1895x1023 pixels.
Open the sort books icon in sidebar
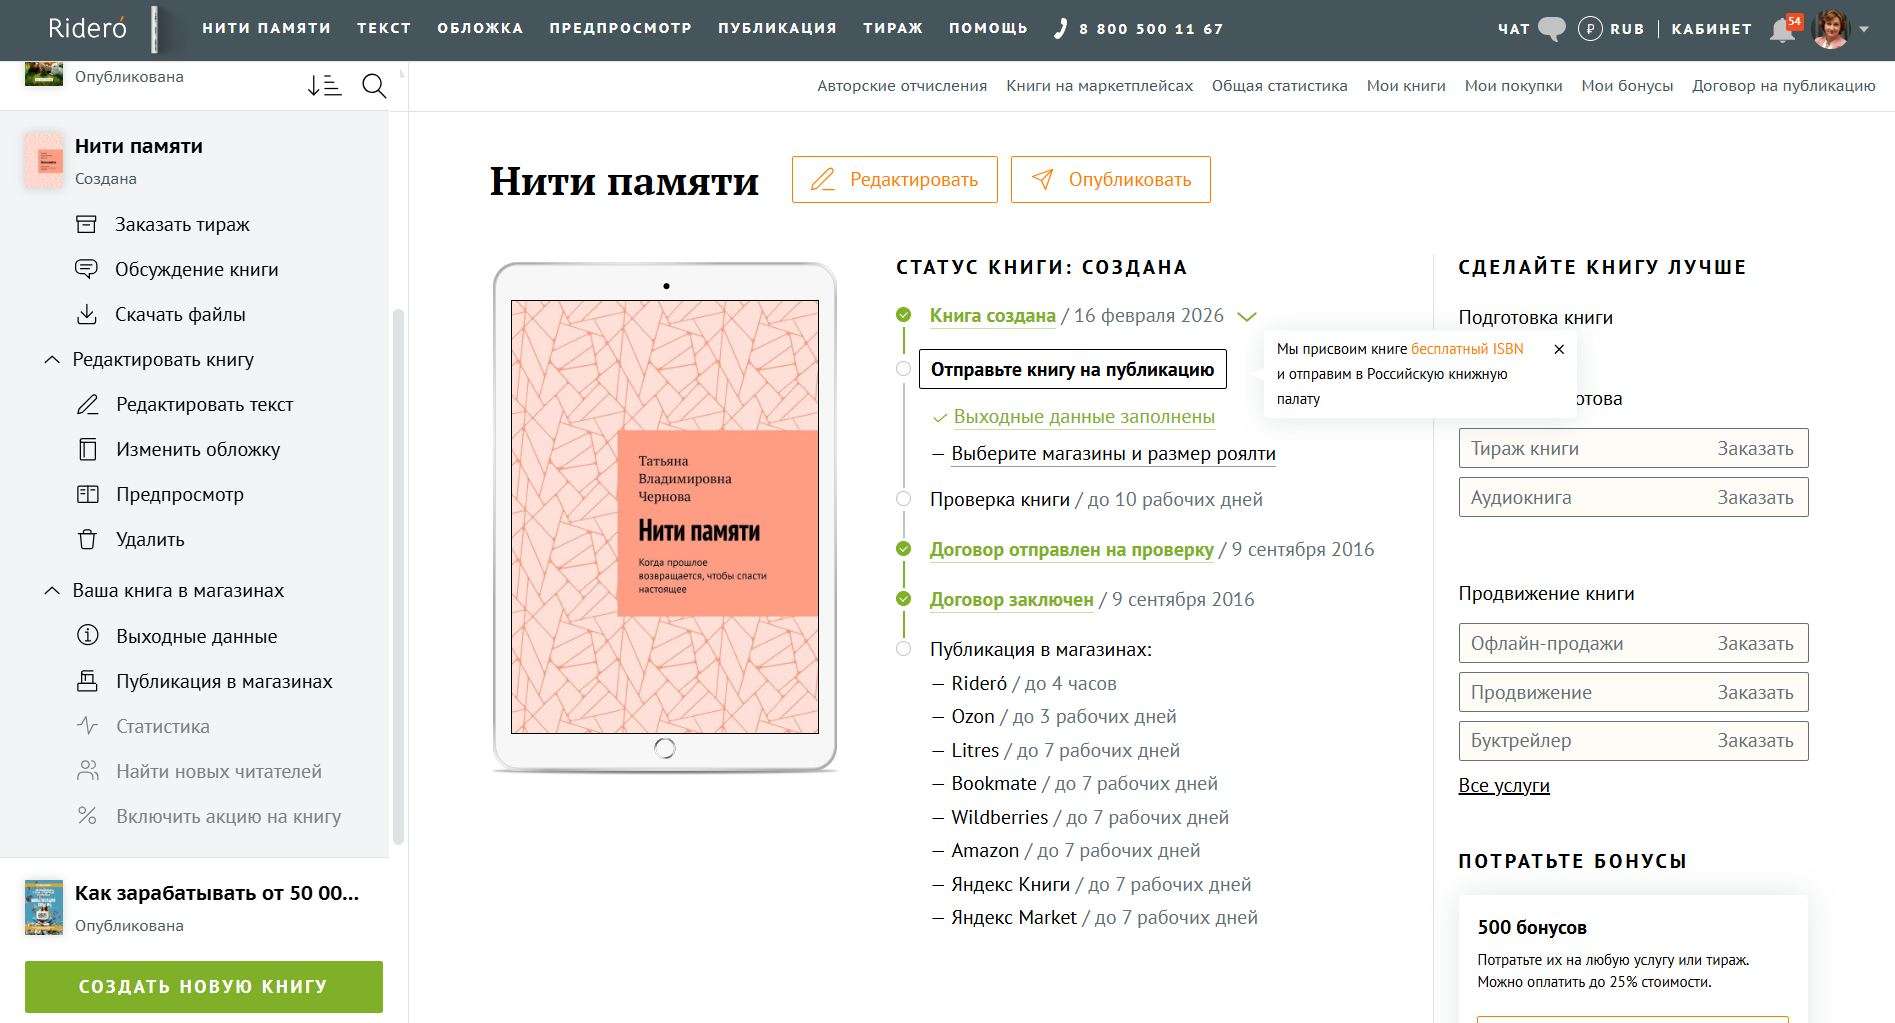[324, 86]
